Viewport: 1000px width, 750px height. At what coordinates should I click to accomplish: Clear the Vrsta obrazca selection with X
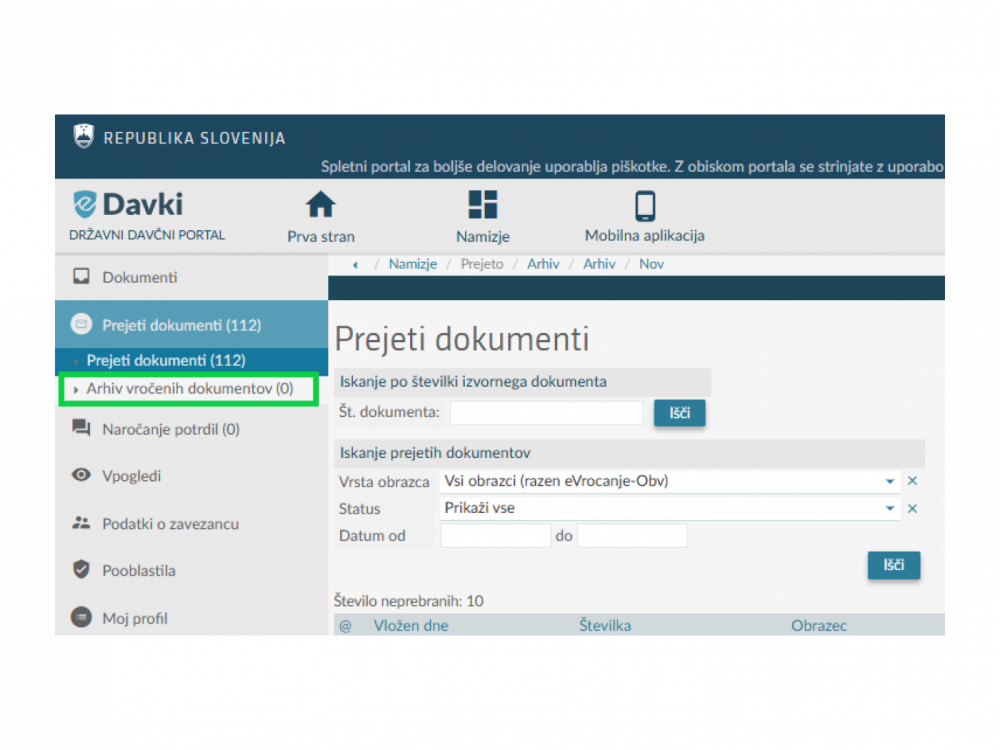pos(913,481)
